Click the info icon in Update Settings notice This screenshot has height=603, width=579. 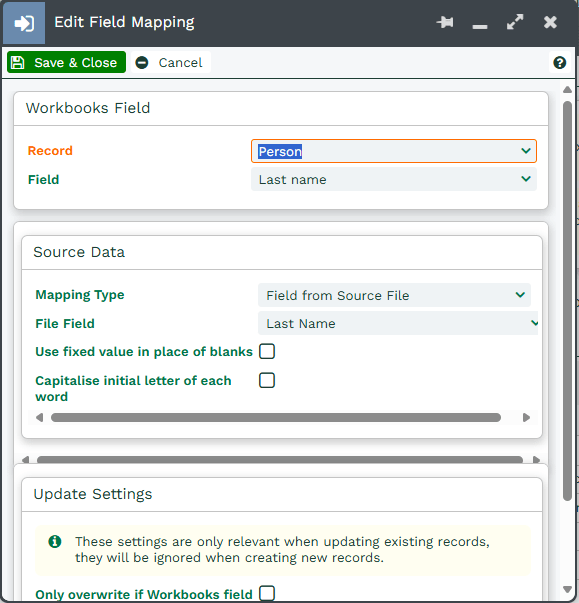[55, 541]
